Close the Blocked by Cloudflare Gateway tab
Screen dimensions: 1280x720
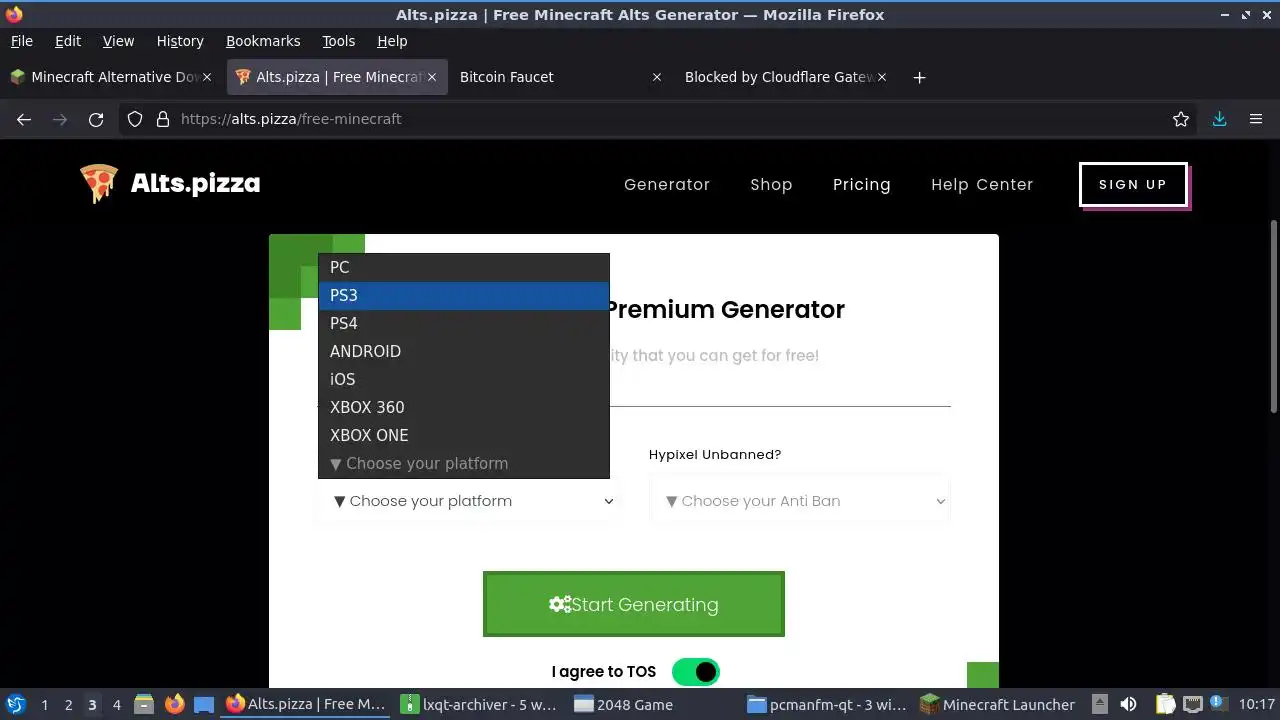tap(882, 77)
